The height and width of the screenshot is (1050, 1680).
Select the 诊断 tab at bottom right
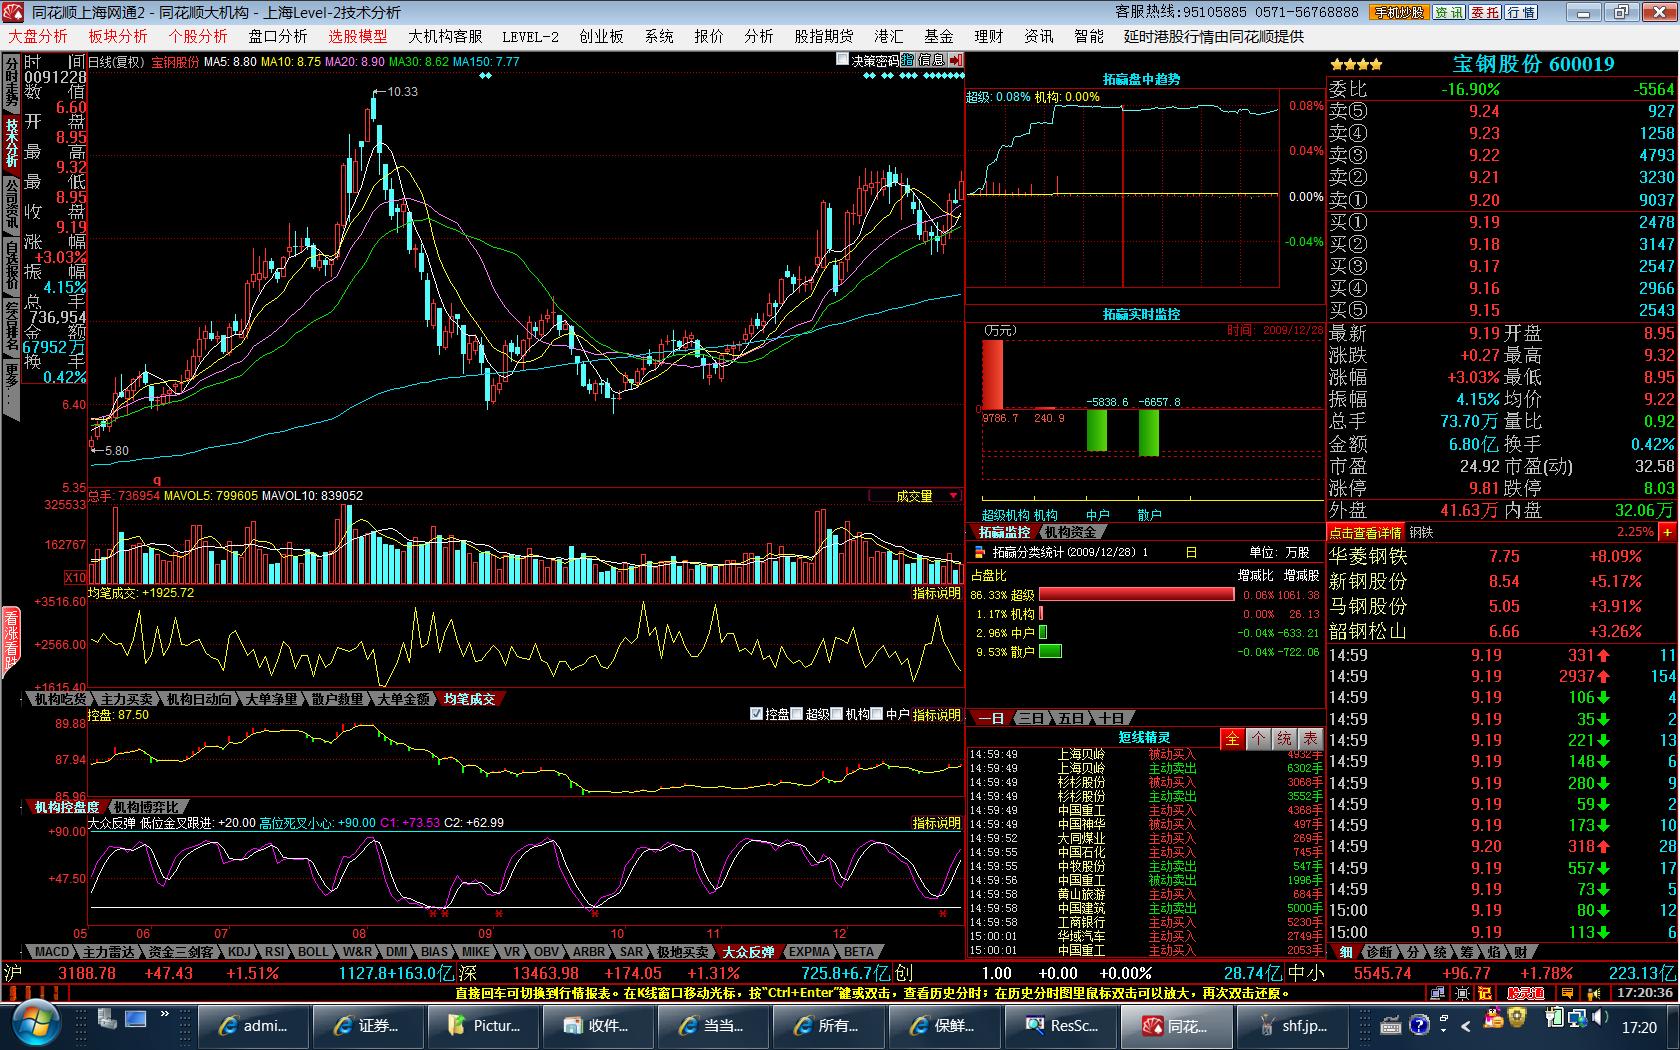tap(1379, 952)
